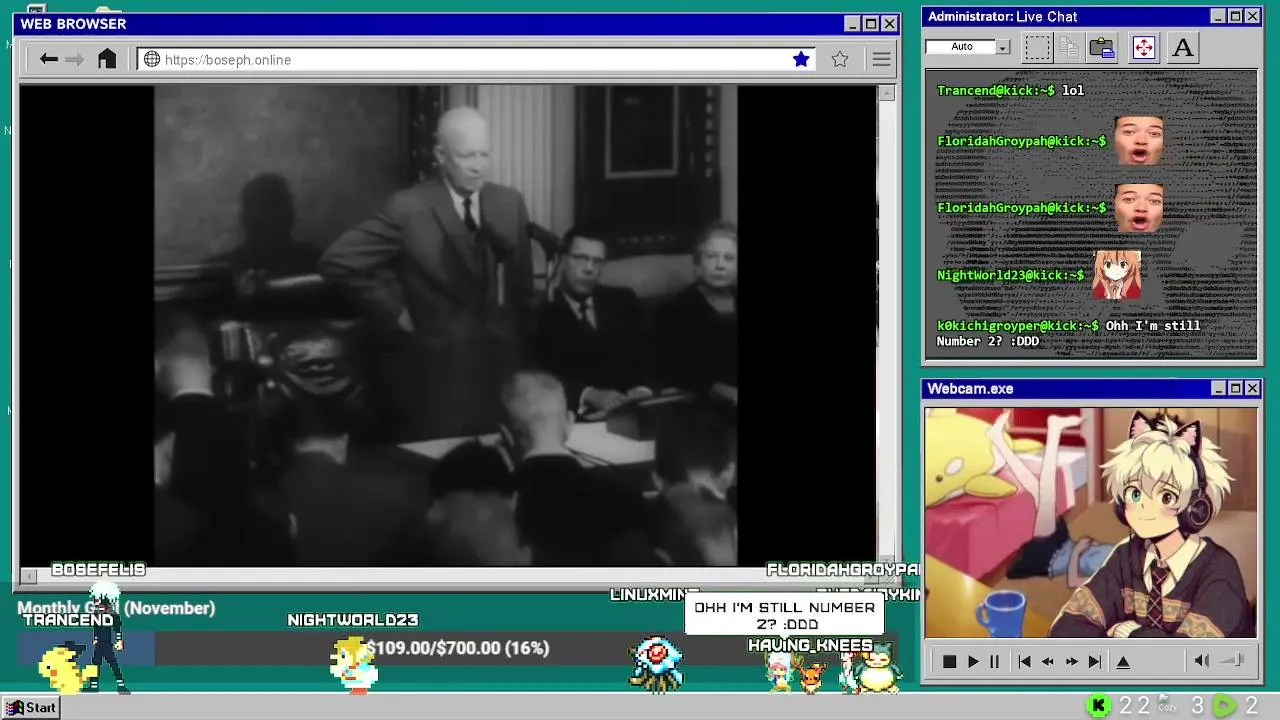The height and width of the screenshot is (720, 1280).
Task: Click NightWorld23's anime girl emote
Action: [x=1117, y=275]
